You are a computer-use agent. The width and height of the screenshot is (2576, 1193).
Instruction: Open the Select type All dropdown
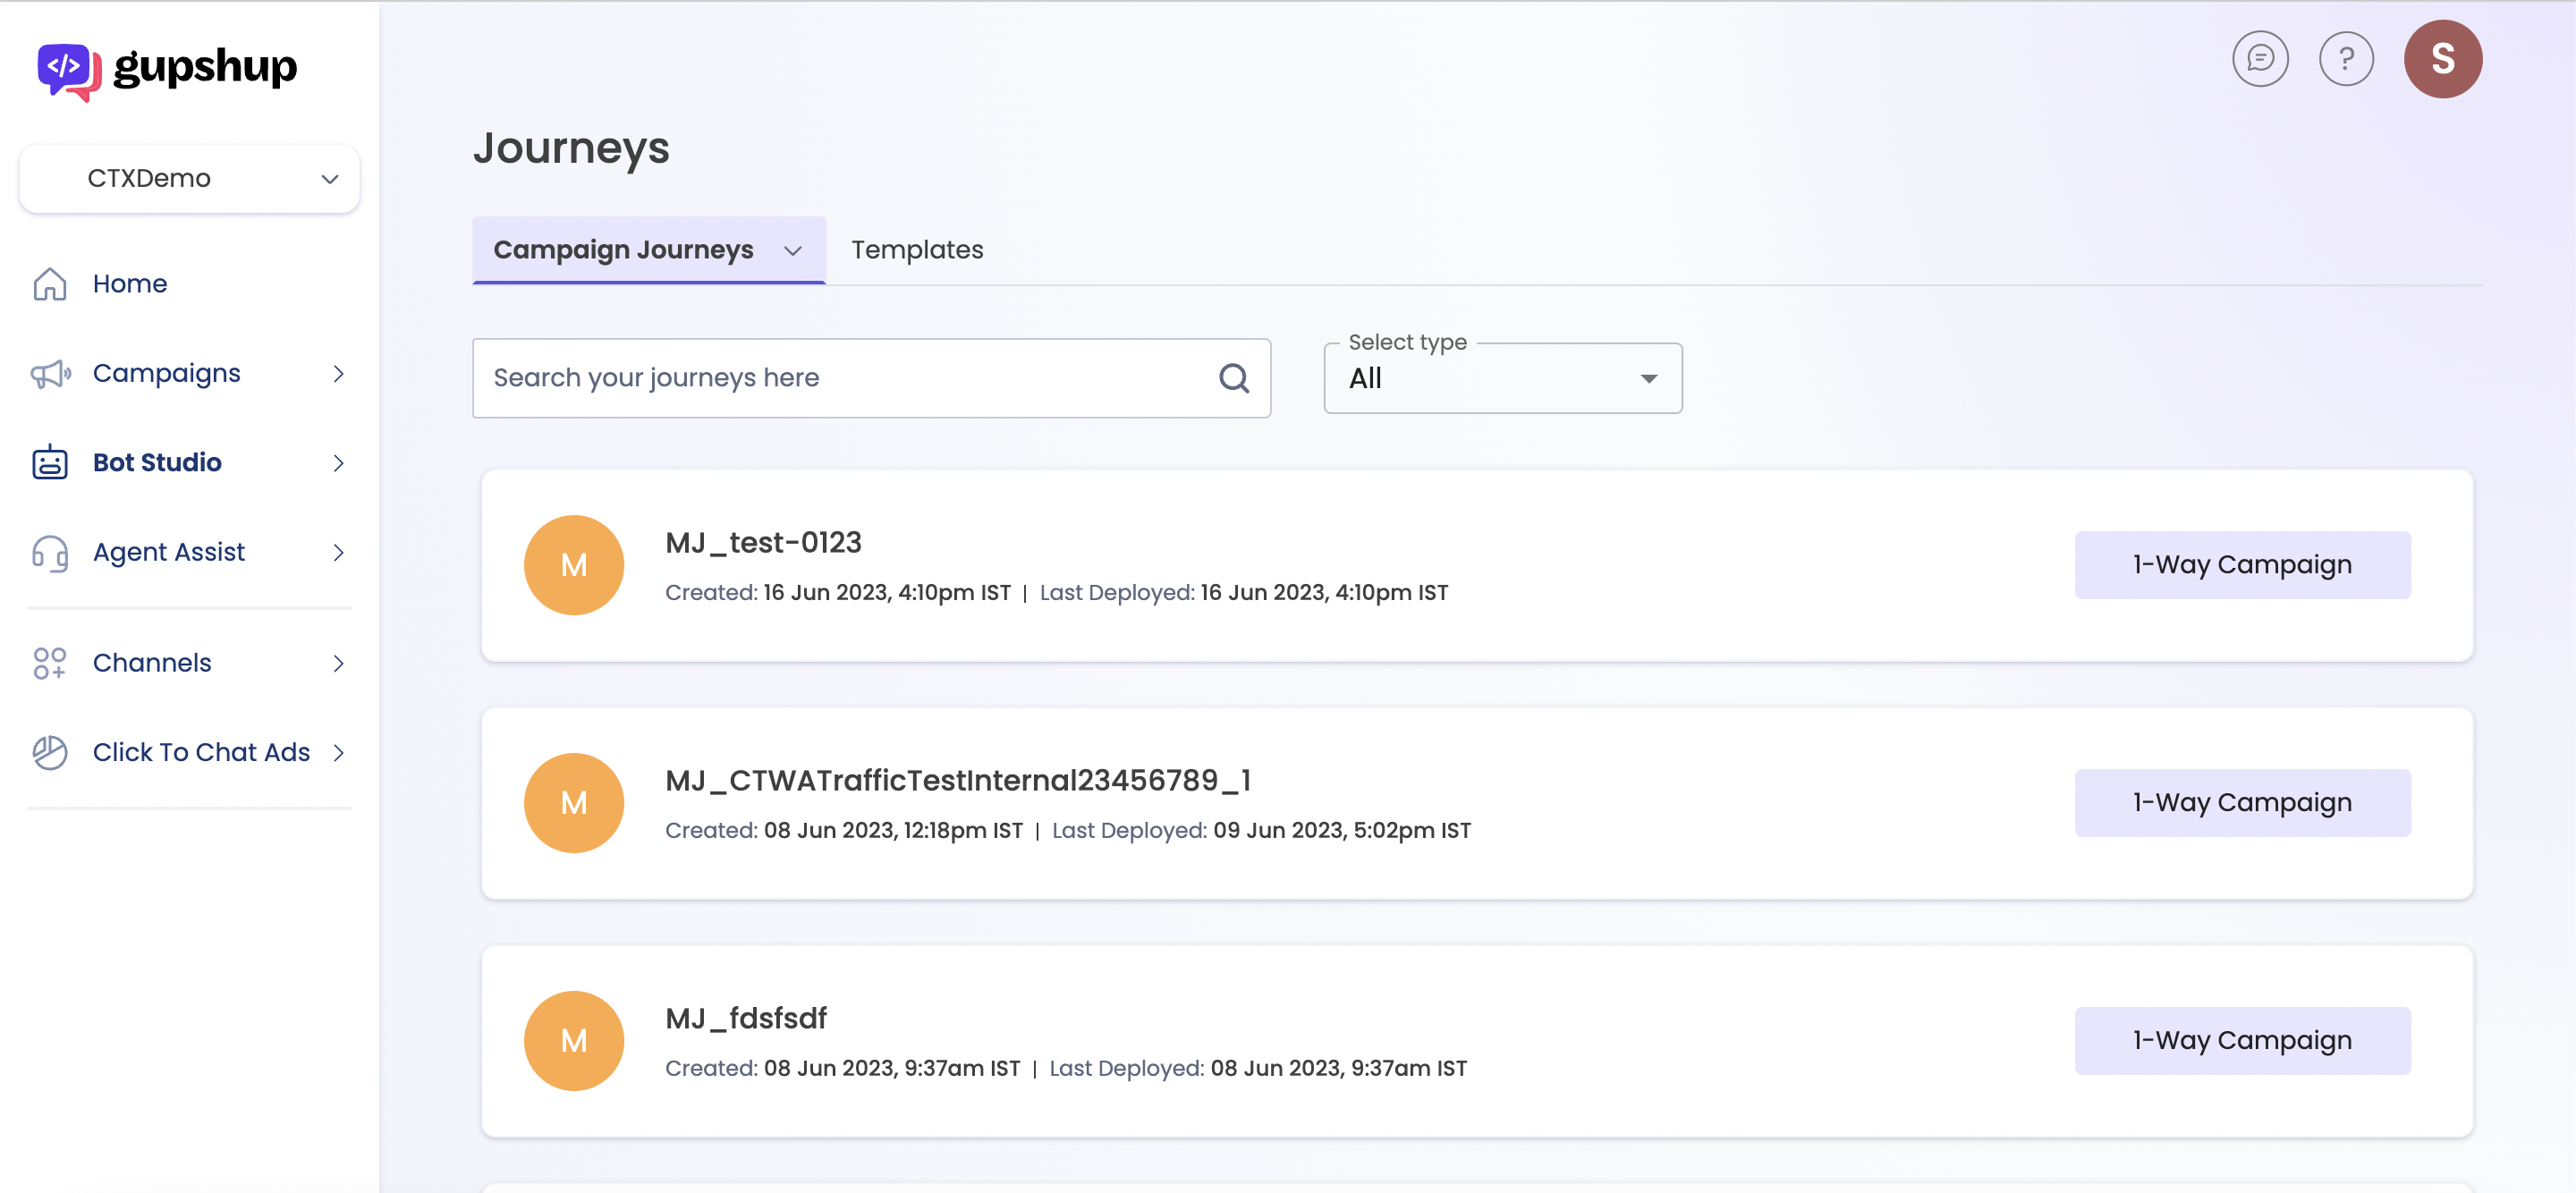point(1501,379)
